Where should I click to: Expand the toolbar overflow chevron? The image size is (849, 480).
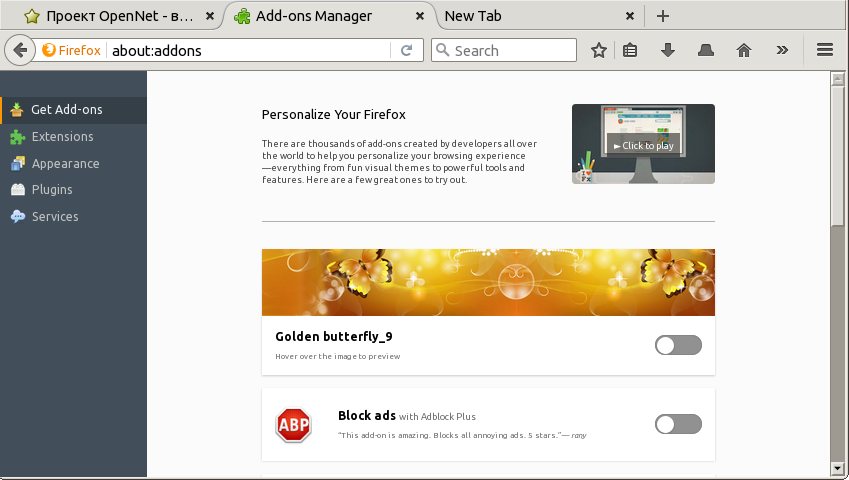[782, 51]
